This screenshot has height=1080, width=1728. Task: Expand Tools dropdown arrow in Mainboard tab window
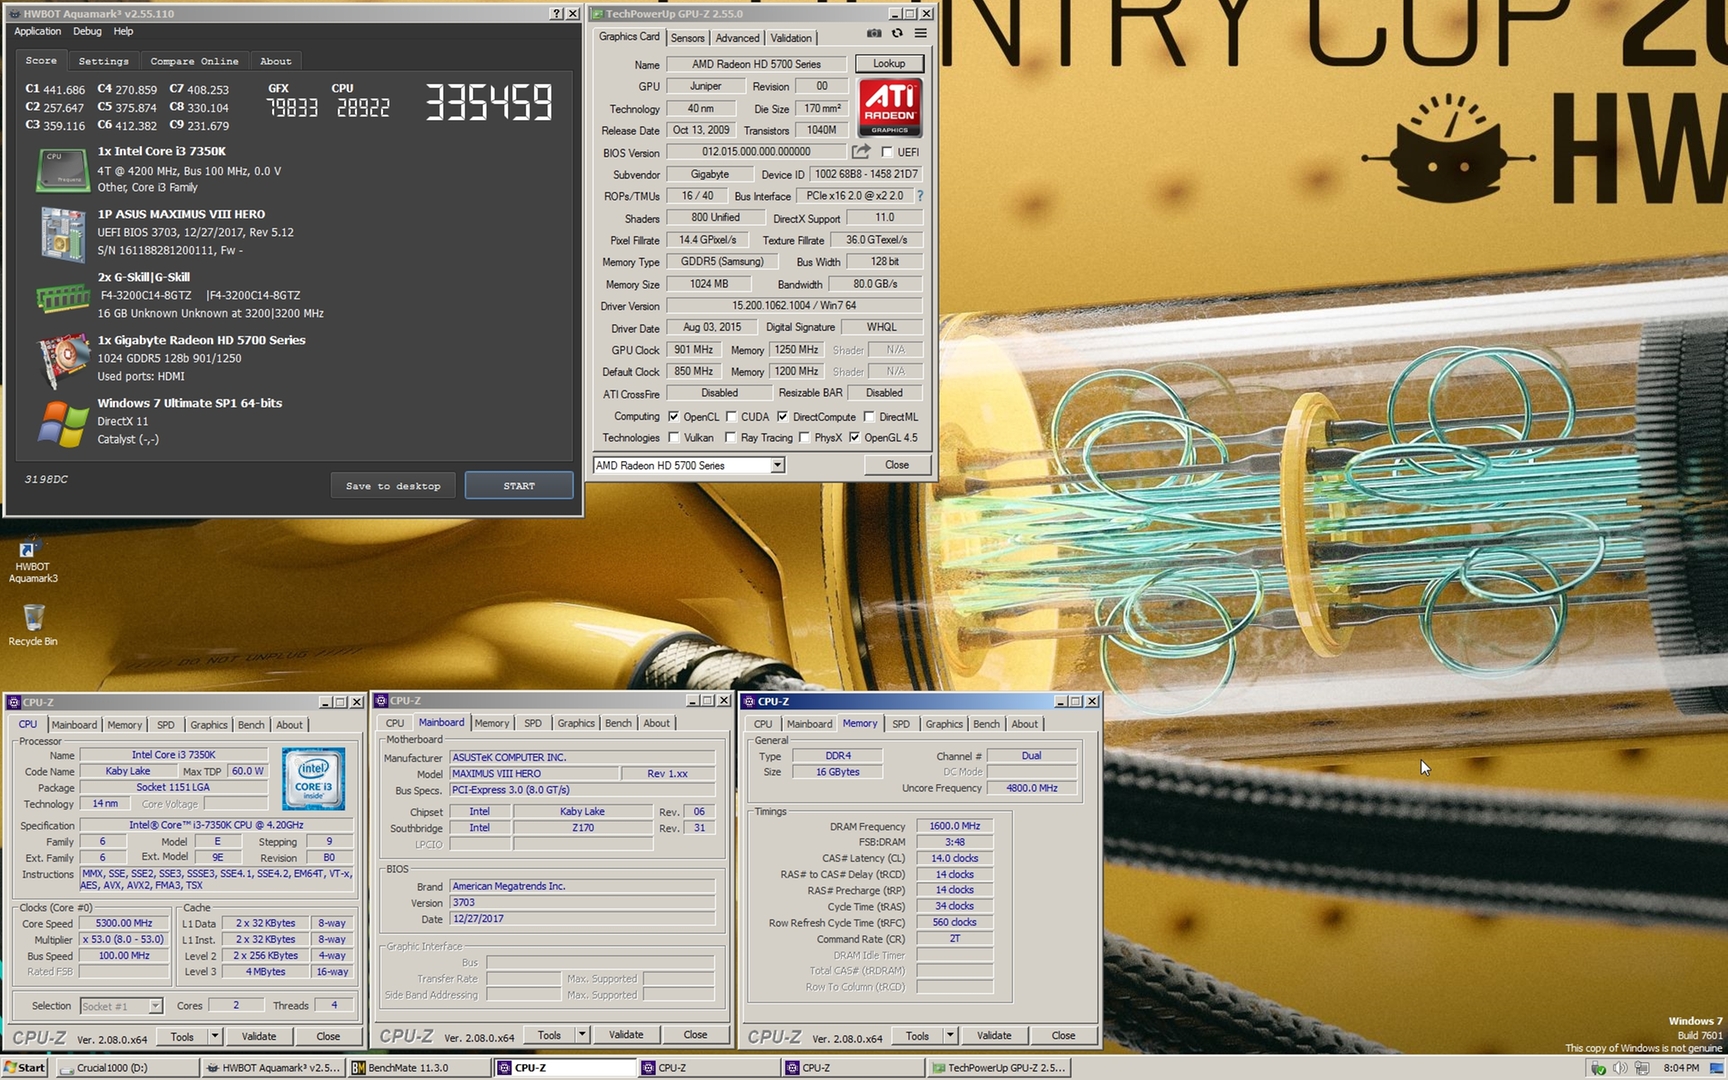click(582, 1035)
